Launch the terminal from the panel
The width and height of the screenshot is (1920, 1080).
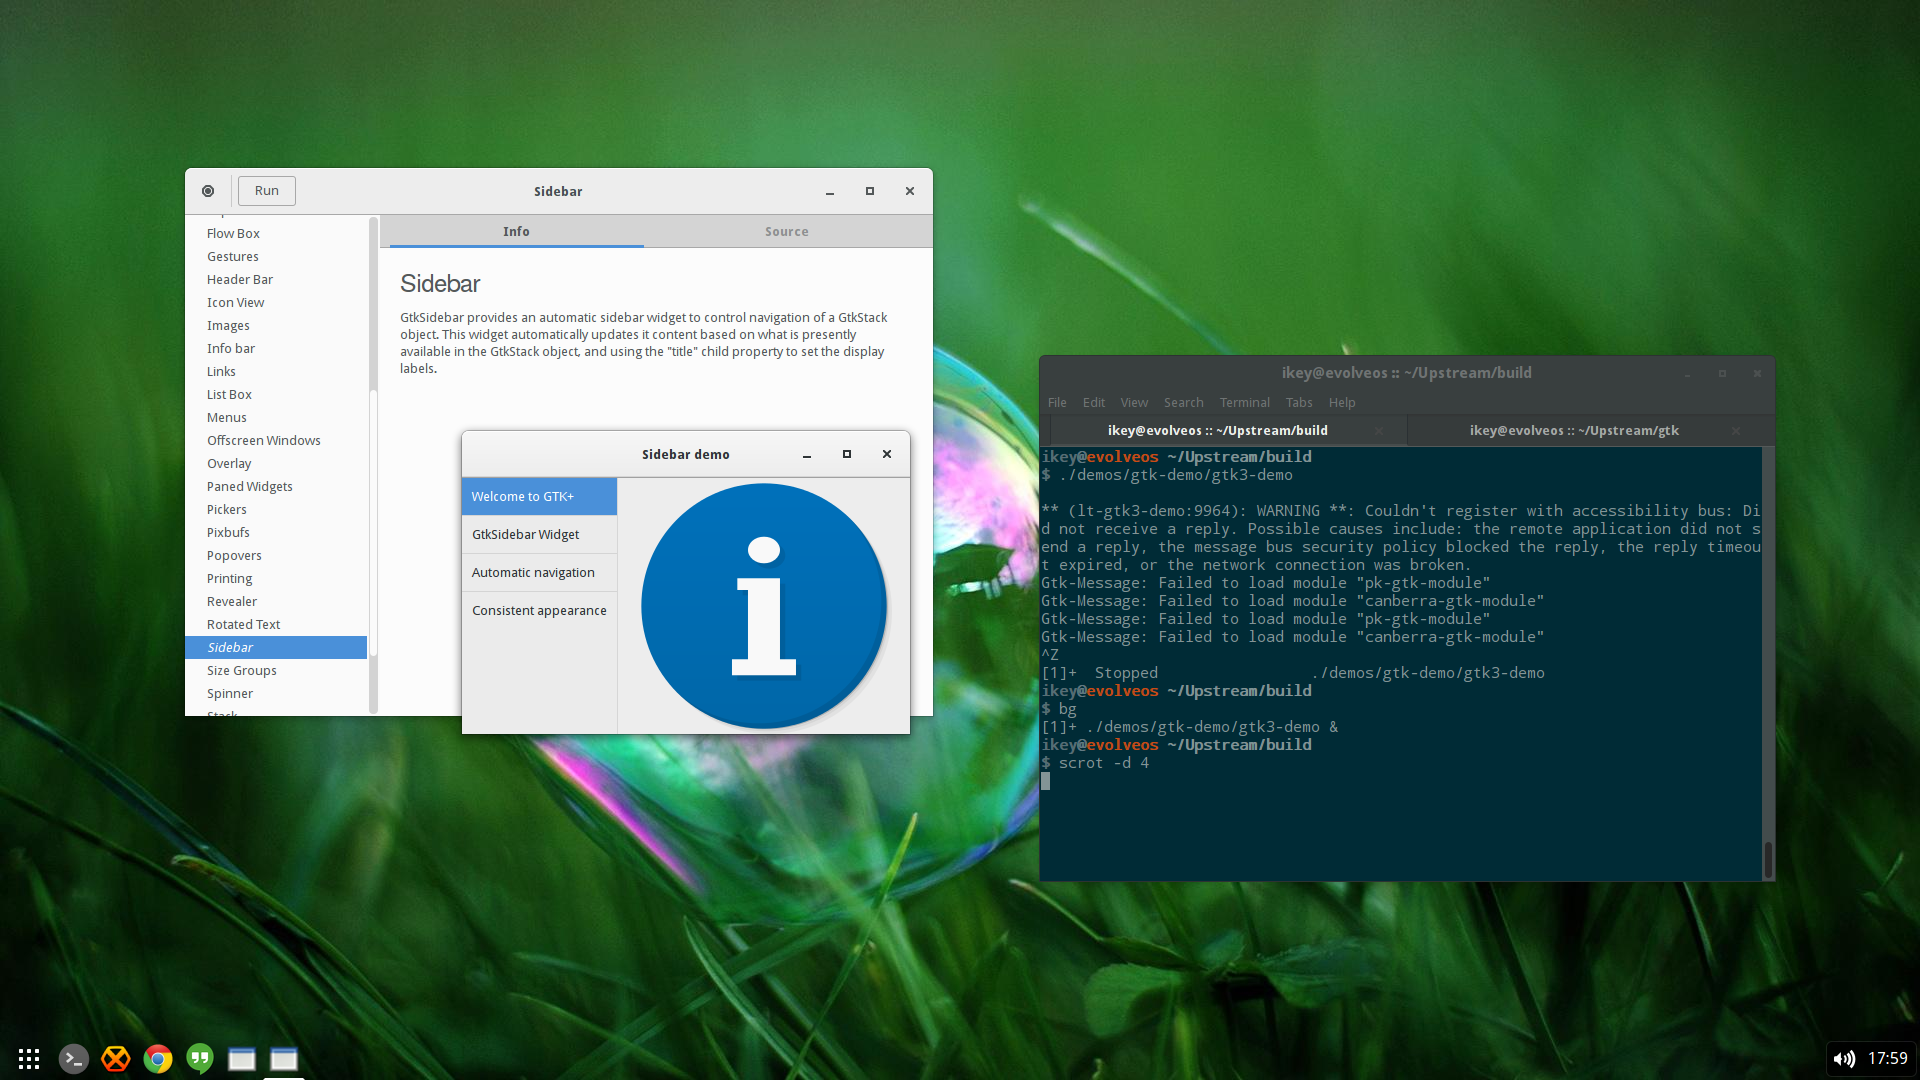(74, 1059)
